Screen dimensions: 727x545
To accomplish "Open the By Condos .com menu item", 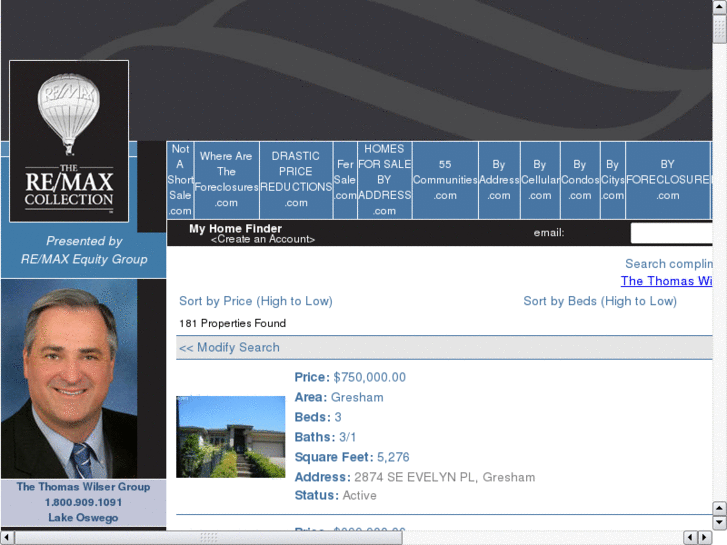I will pos(580,180).
